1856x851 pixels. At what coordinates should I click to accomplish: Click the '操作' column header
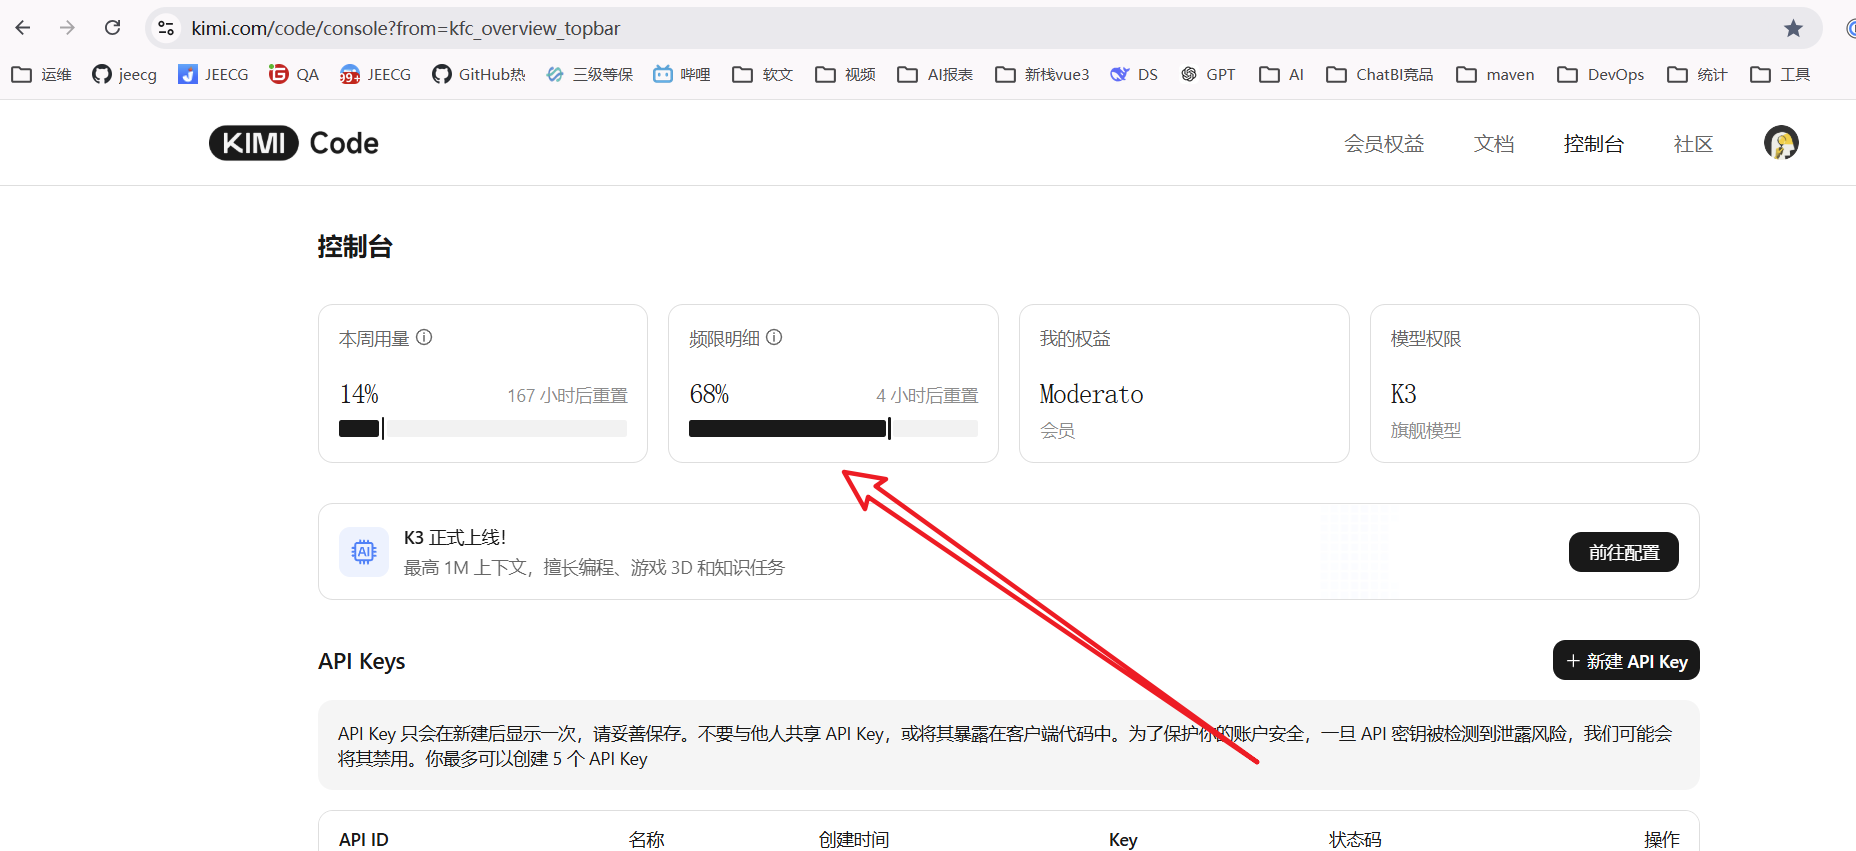tap(1662, 840)
